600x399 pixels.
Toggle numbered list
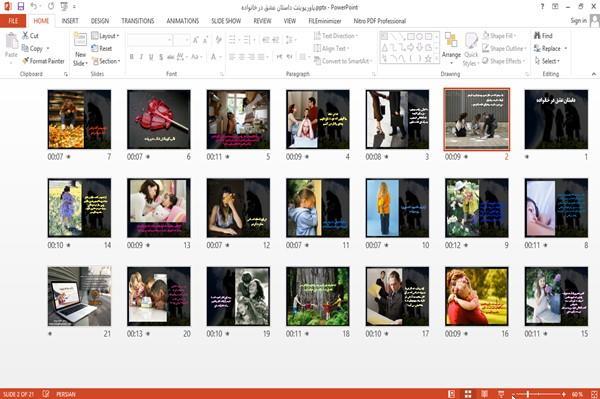coord(248,40)
